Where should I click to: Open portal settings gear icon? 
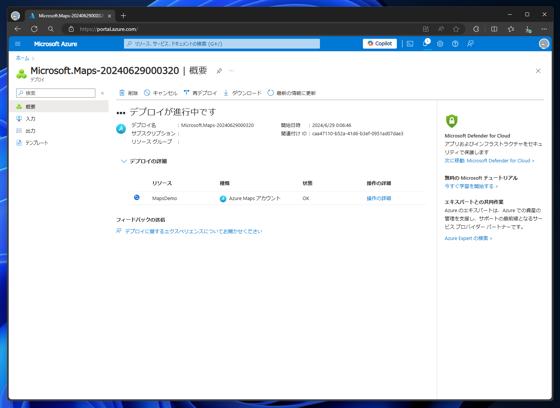[440, 44]
